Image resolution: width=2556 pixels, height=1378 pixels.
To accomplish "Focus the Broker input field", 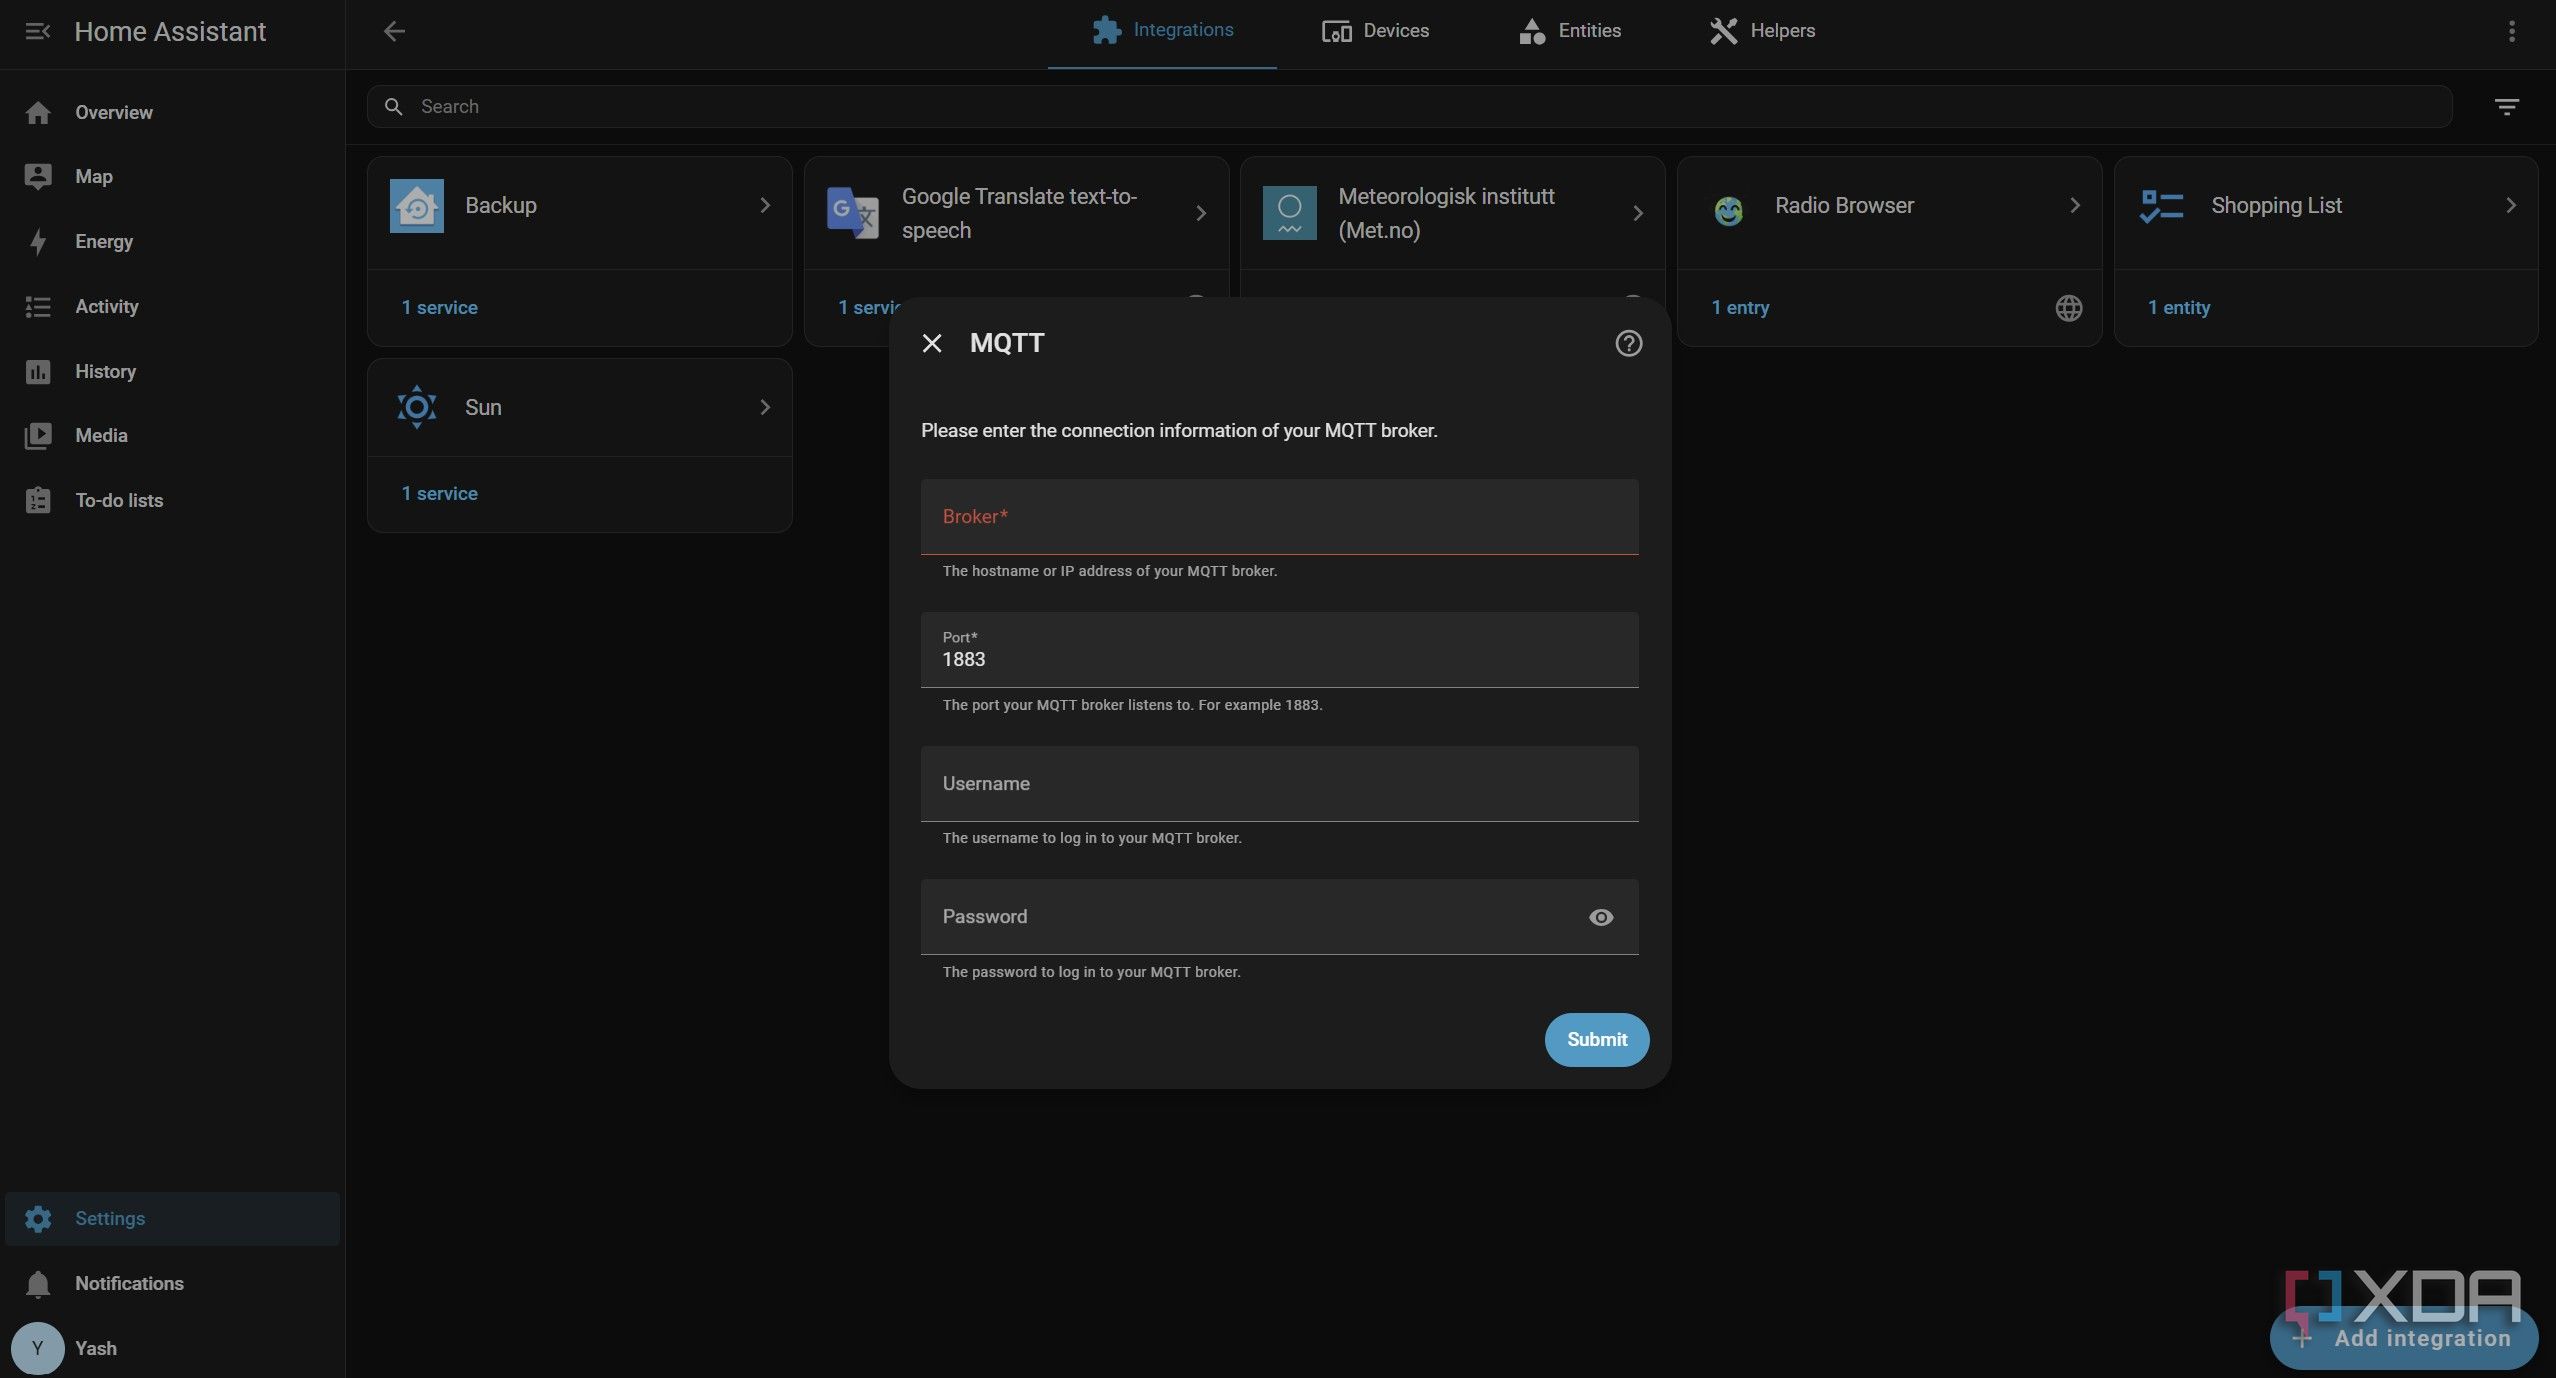I will point(1279,517).
